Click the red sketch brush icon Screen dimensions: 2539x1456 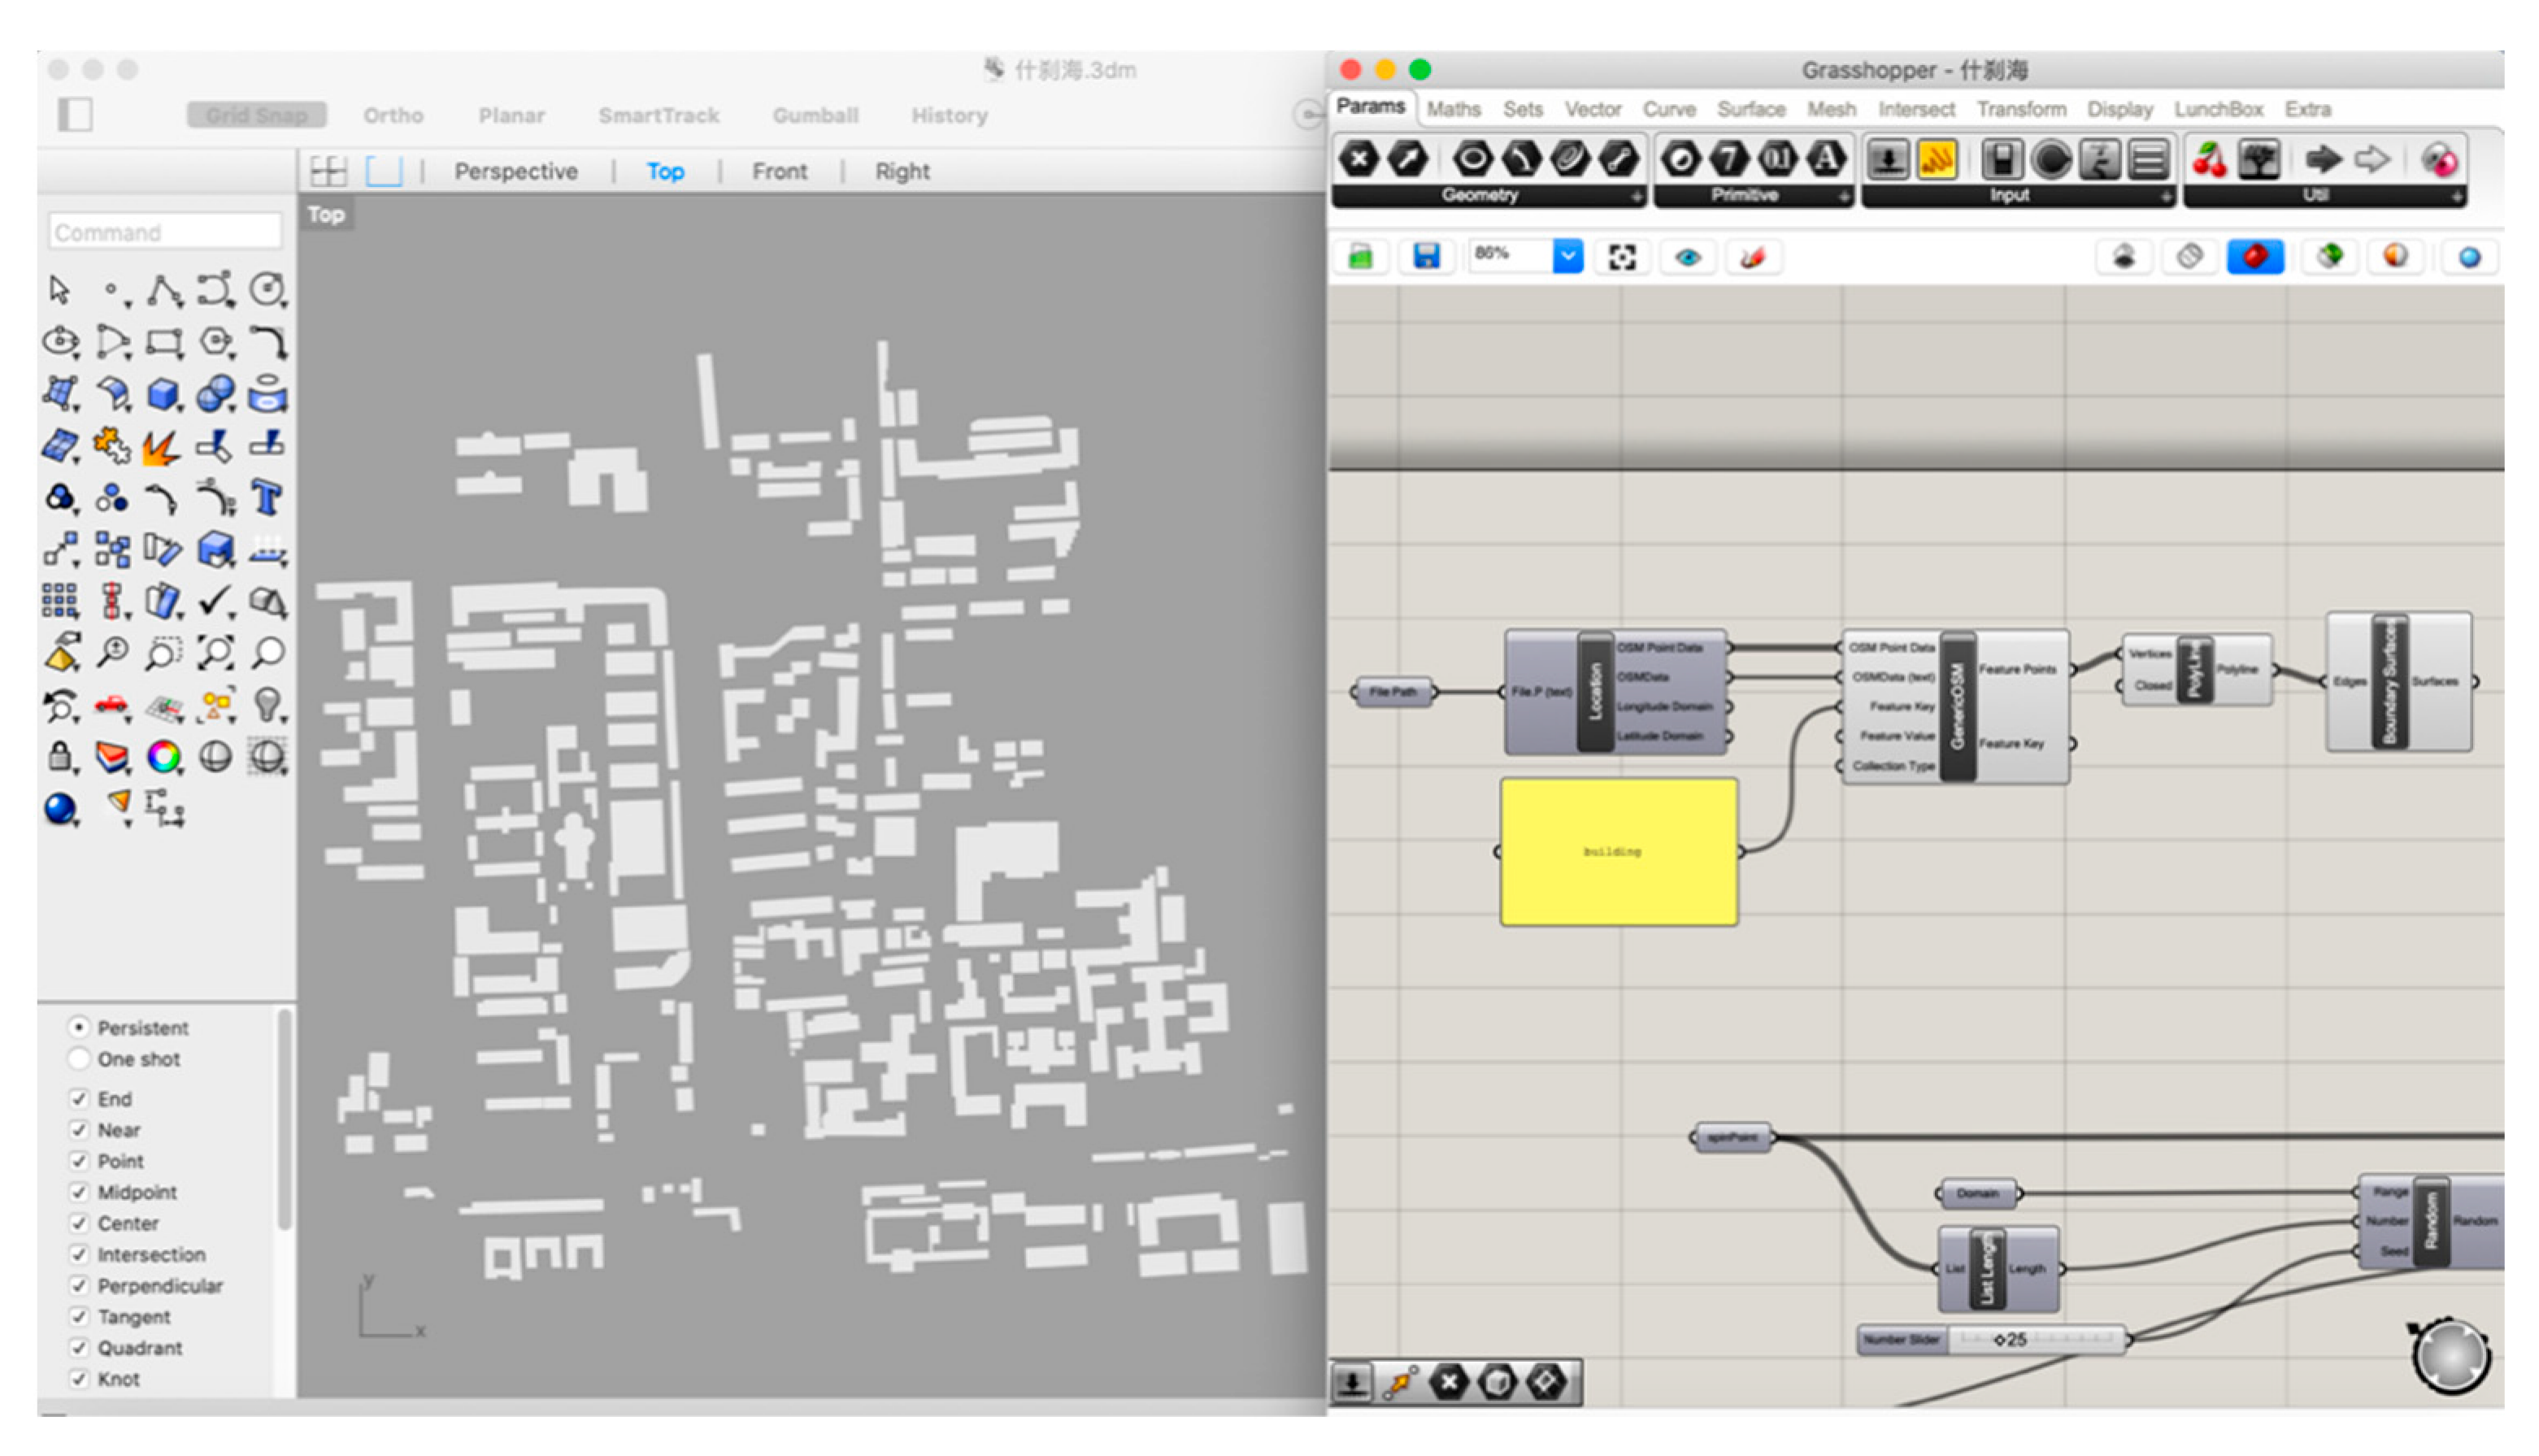1752,257
